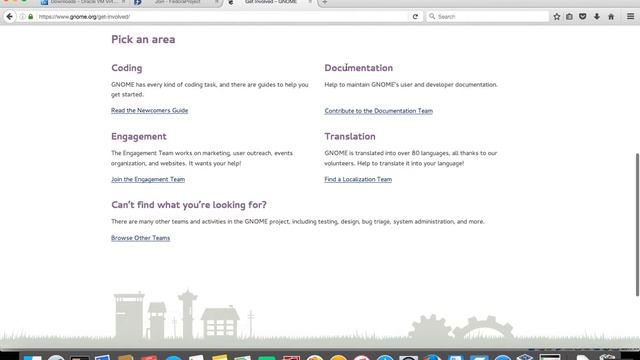640x360 pixels.
Task: Open the site information icon in the address bar
Action: pyautogui.click(x=22, y=17)
